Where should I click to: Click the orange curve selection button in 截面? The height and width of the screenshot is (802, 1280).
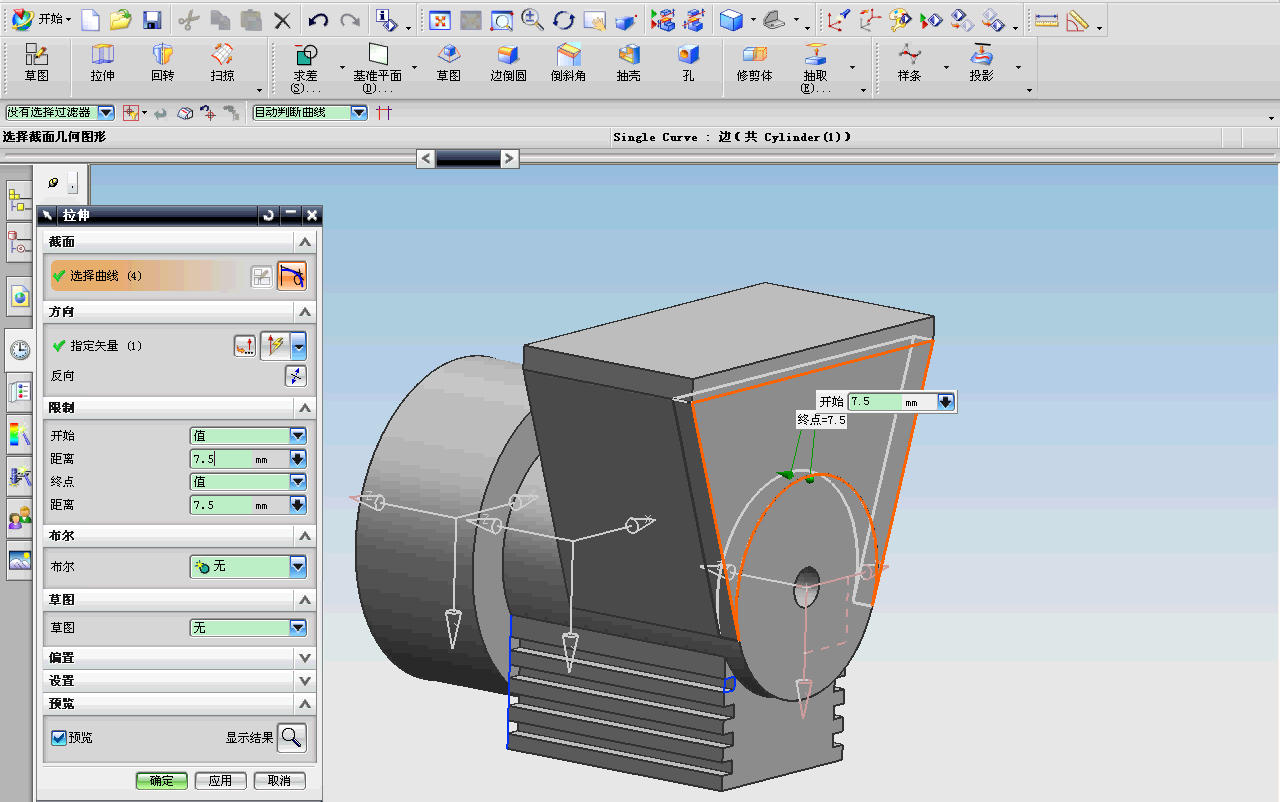[x=292, y=275]
